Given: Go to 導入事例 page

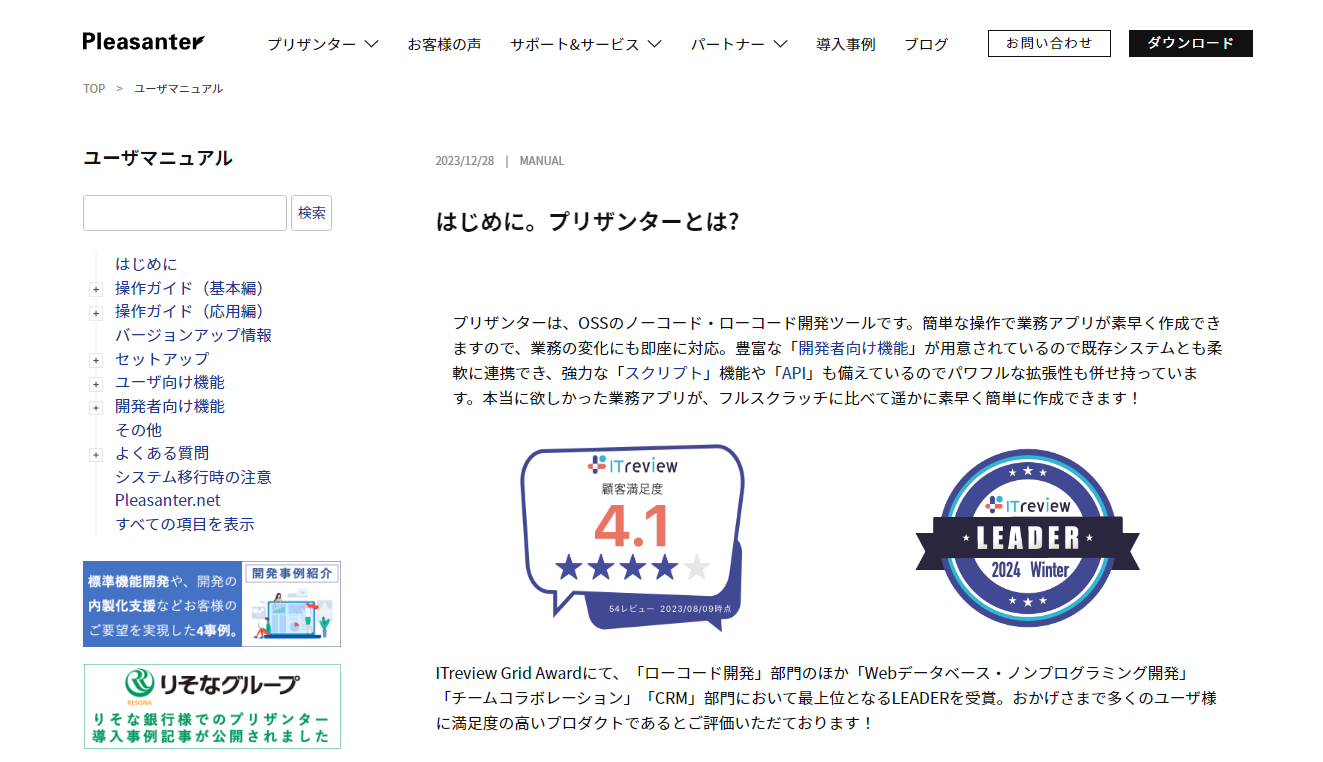Looking at the screenshot, I should pyautogui.click(x=845, y=44).
